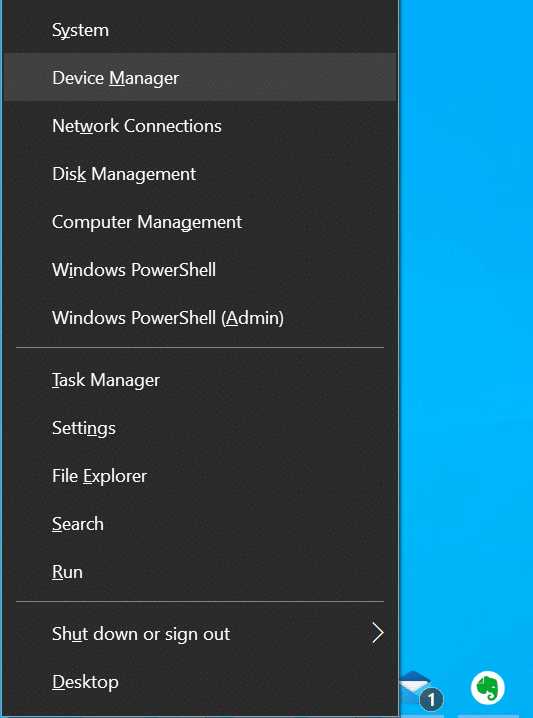Start Windows PowerShell
533x718 pixels.
tap(200, 270)
